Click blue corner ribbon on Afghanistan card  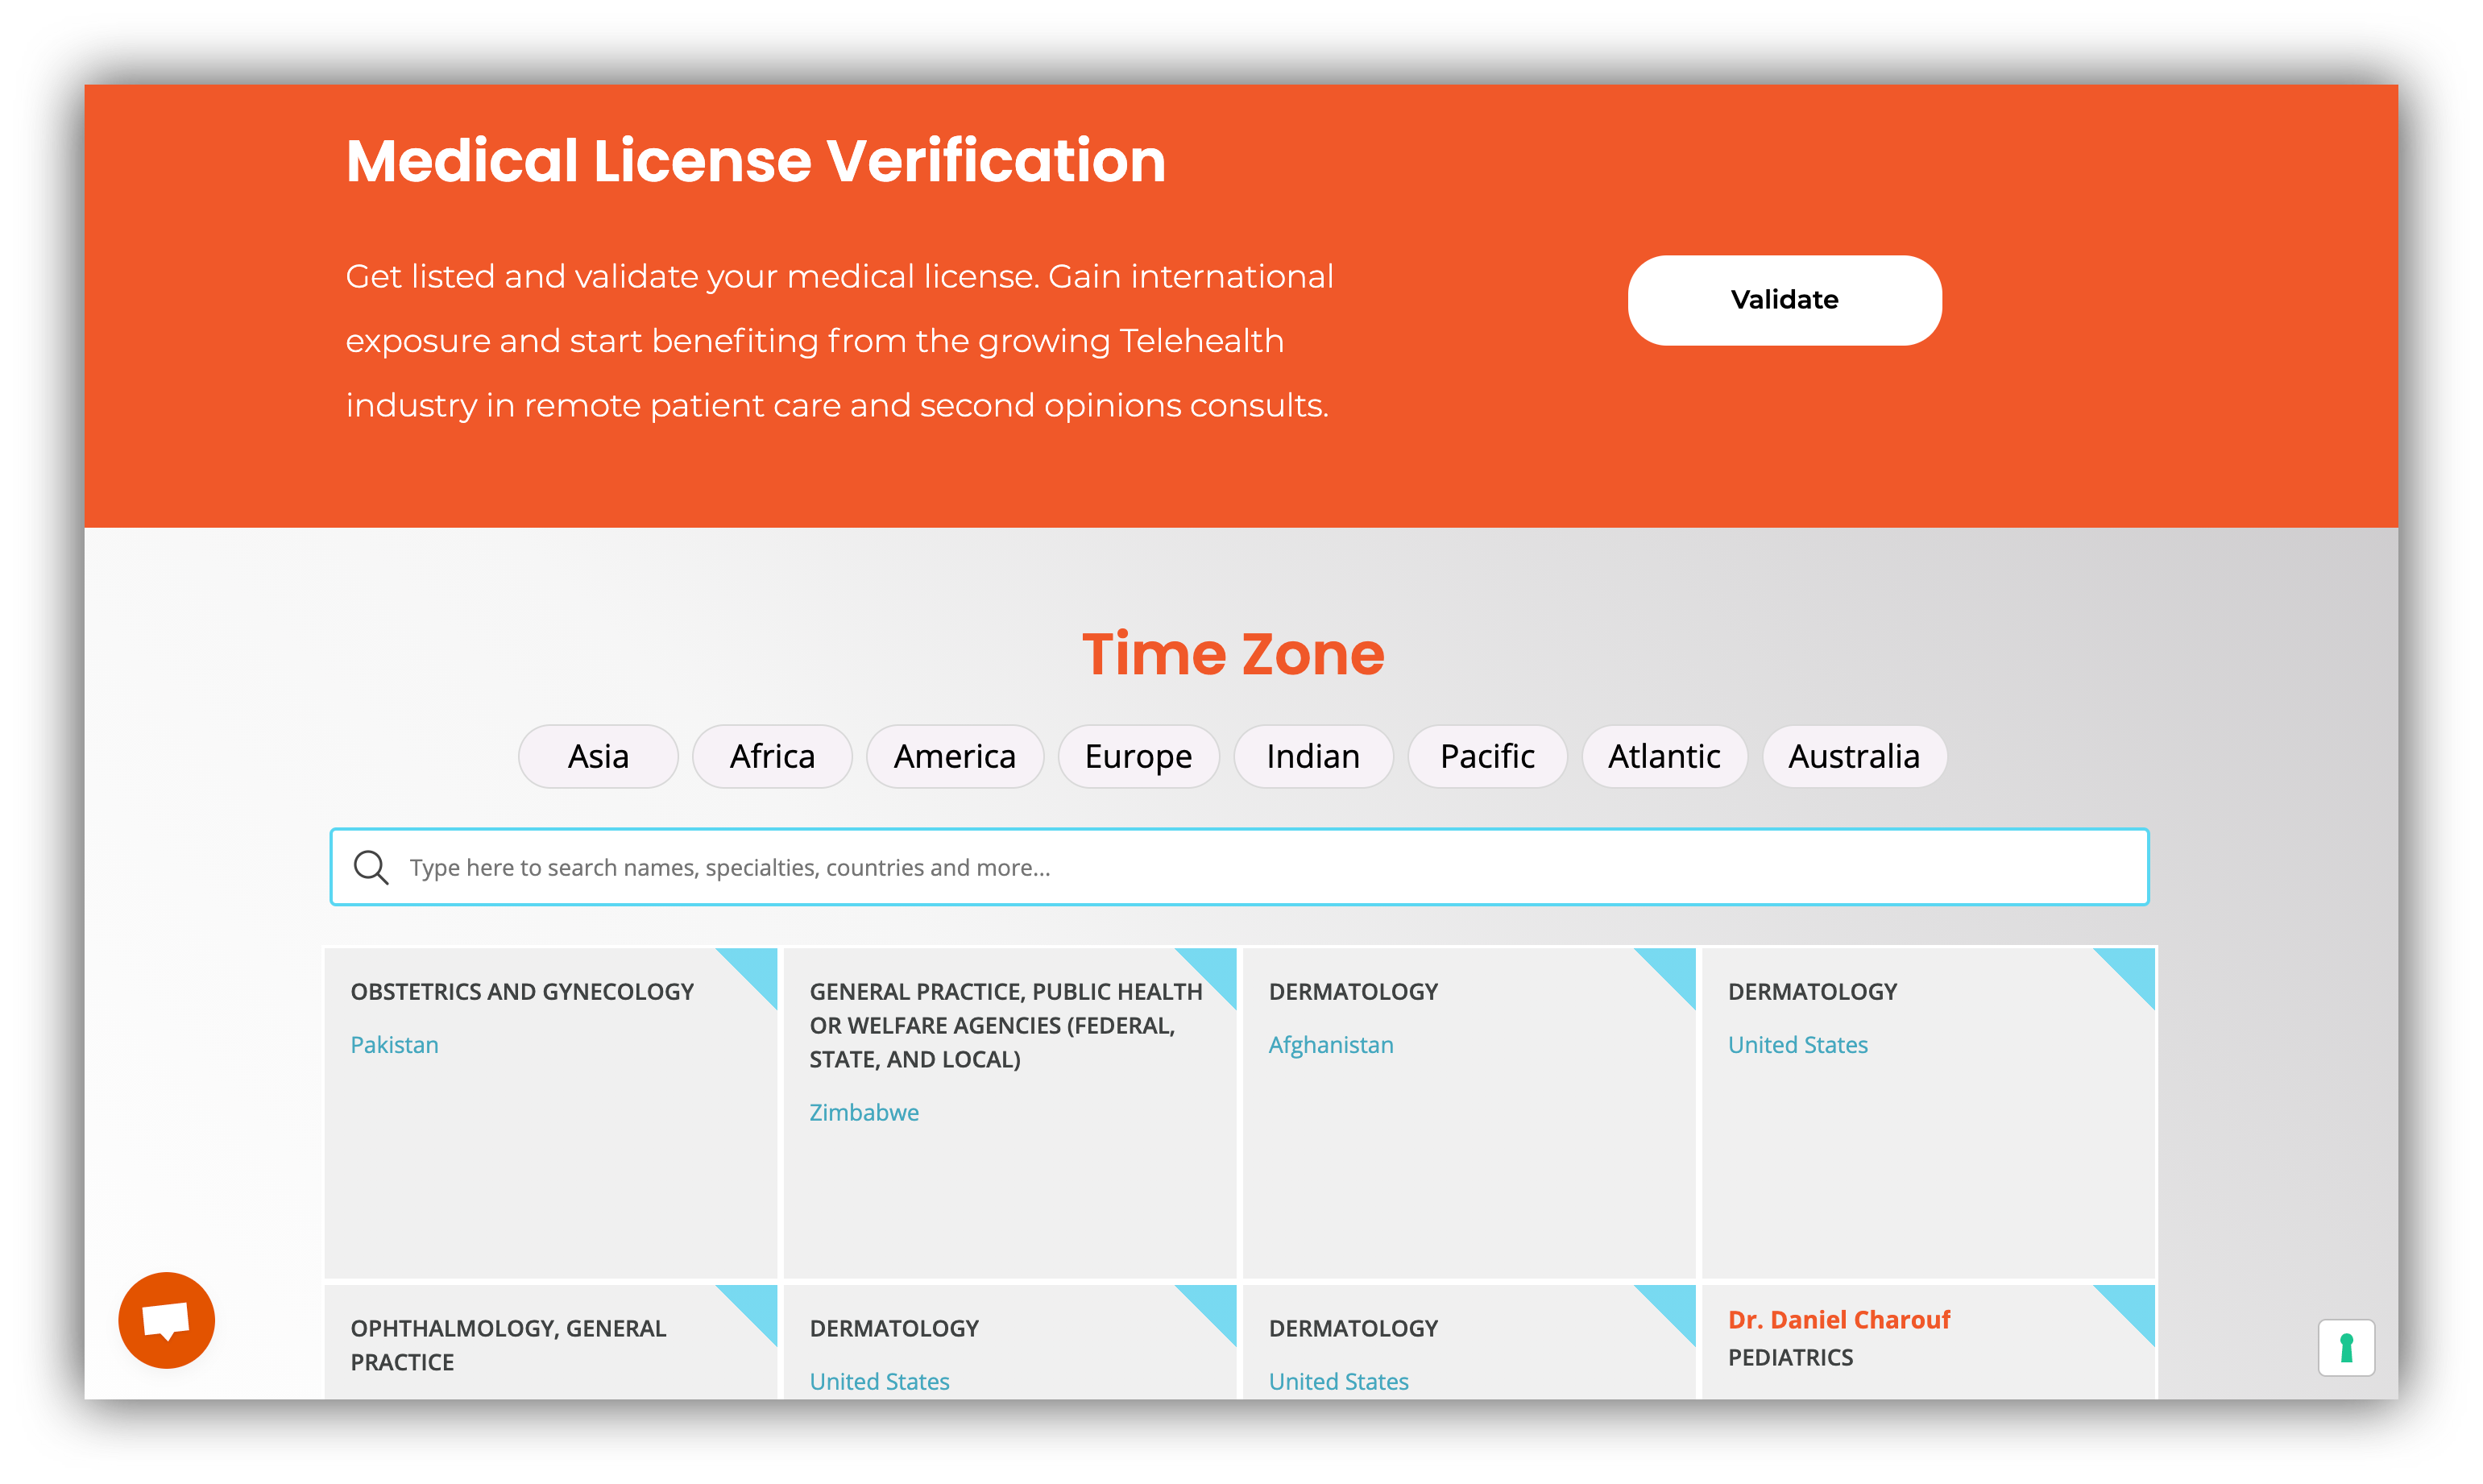click(x=1674, y=970)
